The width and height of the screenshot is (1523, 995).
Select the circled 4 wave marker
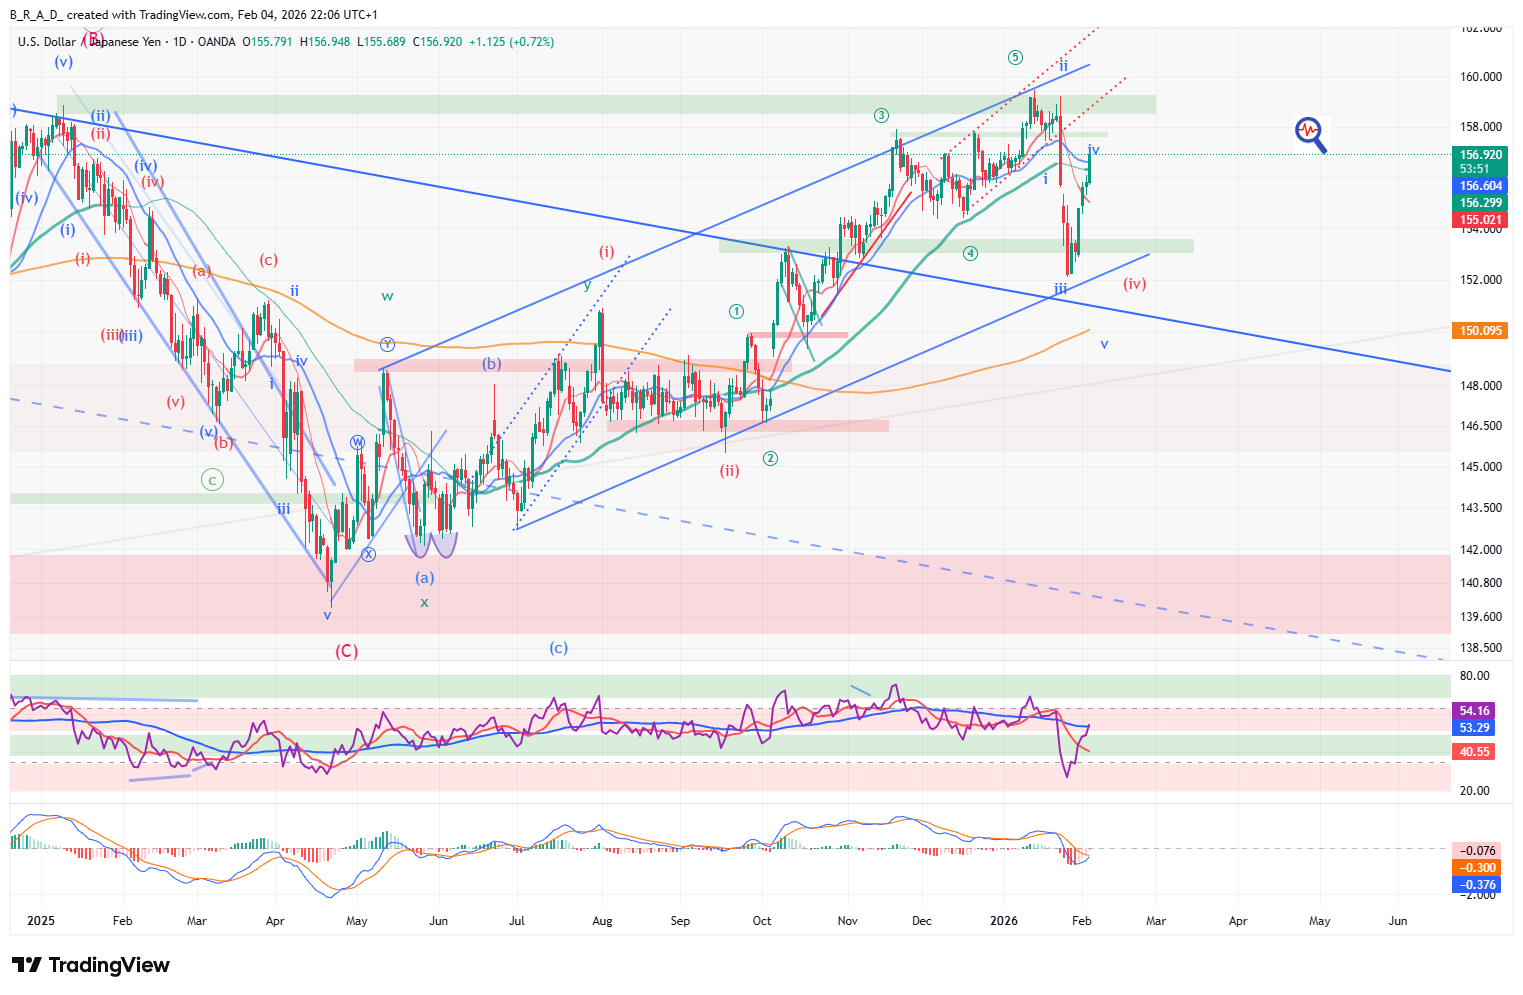970,253
